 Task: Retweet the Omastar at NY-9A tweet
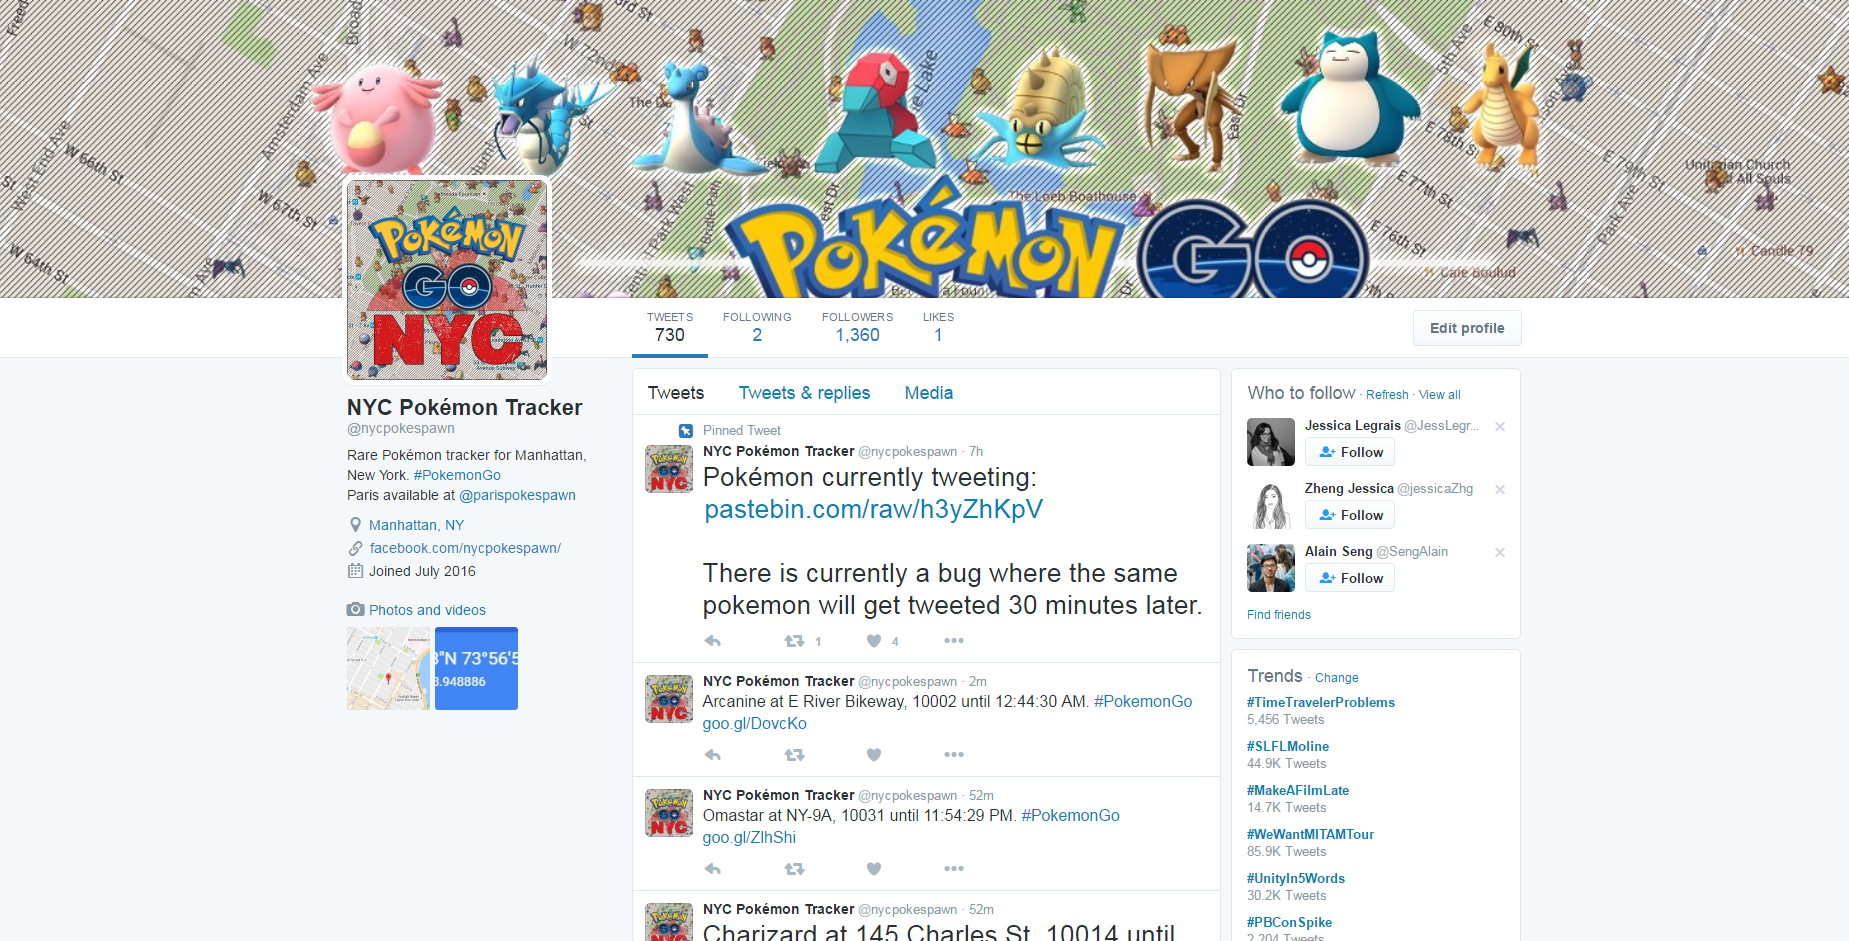(795, 869)
